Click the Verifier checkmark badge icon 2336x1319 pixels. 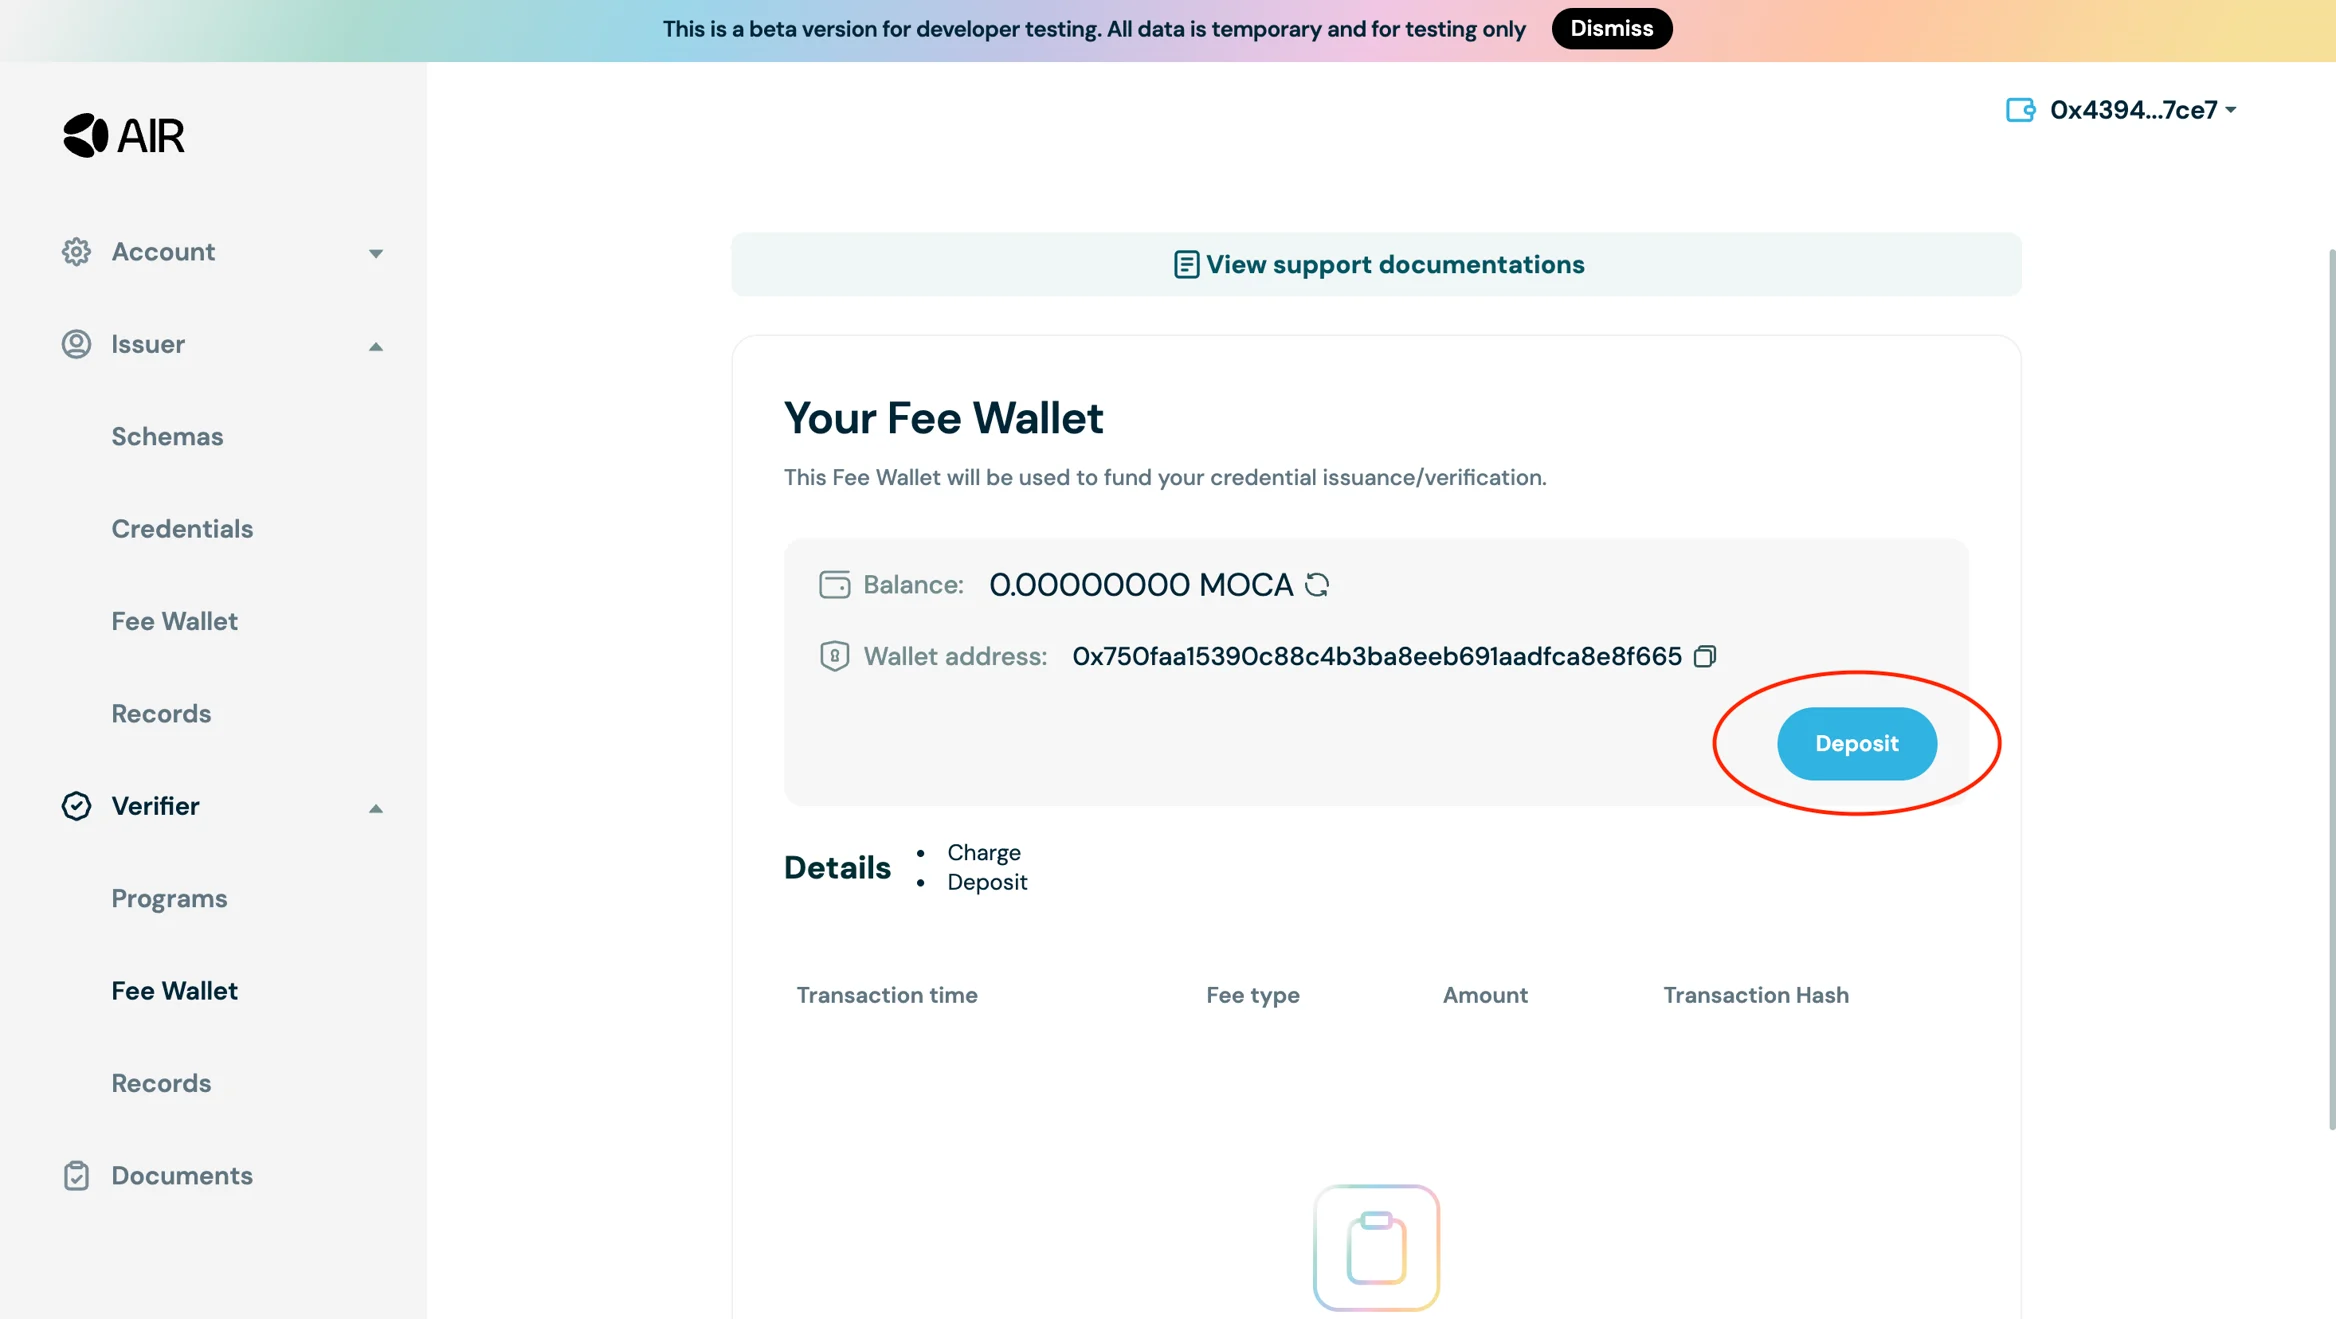coord(76,806)
